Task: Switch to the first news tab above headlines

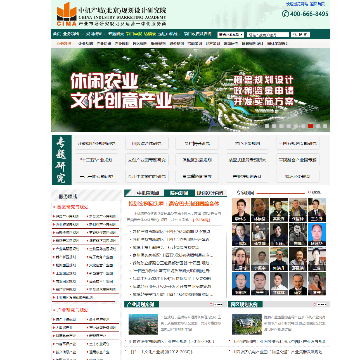Action: click(144, 193)
